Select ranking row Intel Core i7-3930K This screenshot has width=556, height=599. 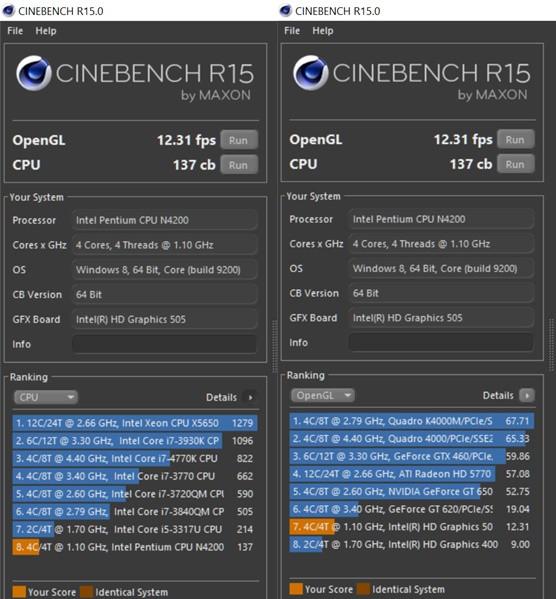point(135,441)
